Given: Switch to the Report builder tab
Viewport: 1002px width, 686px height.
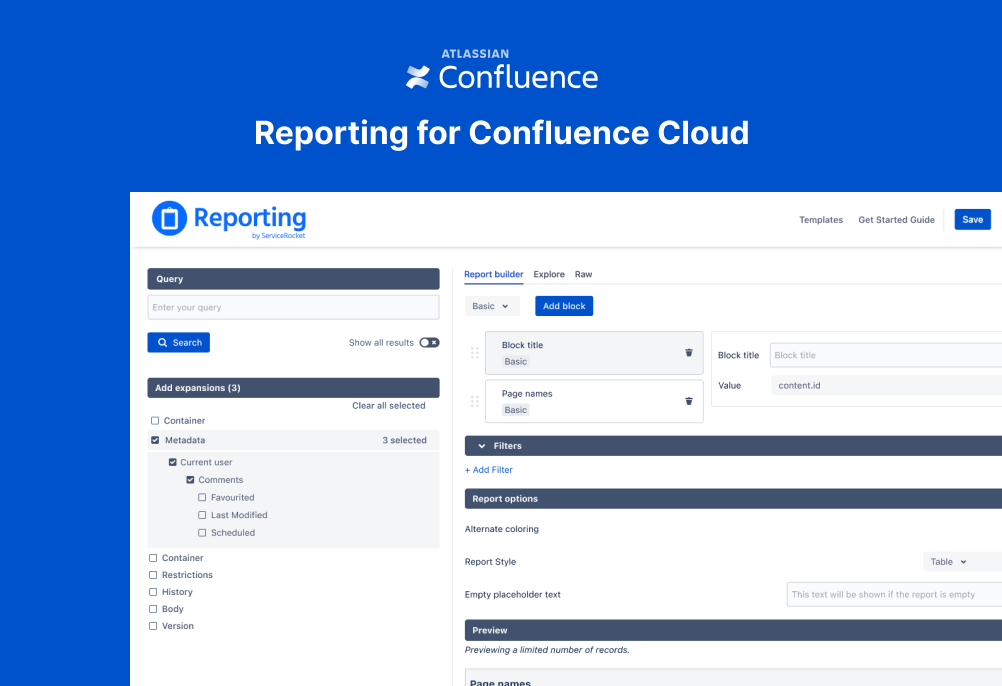Looking at the screenshot, I should click(493, 275).
